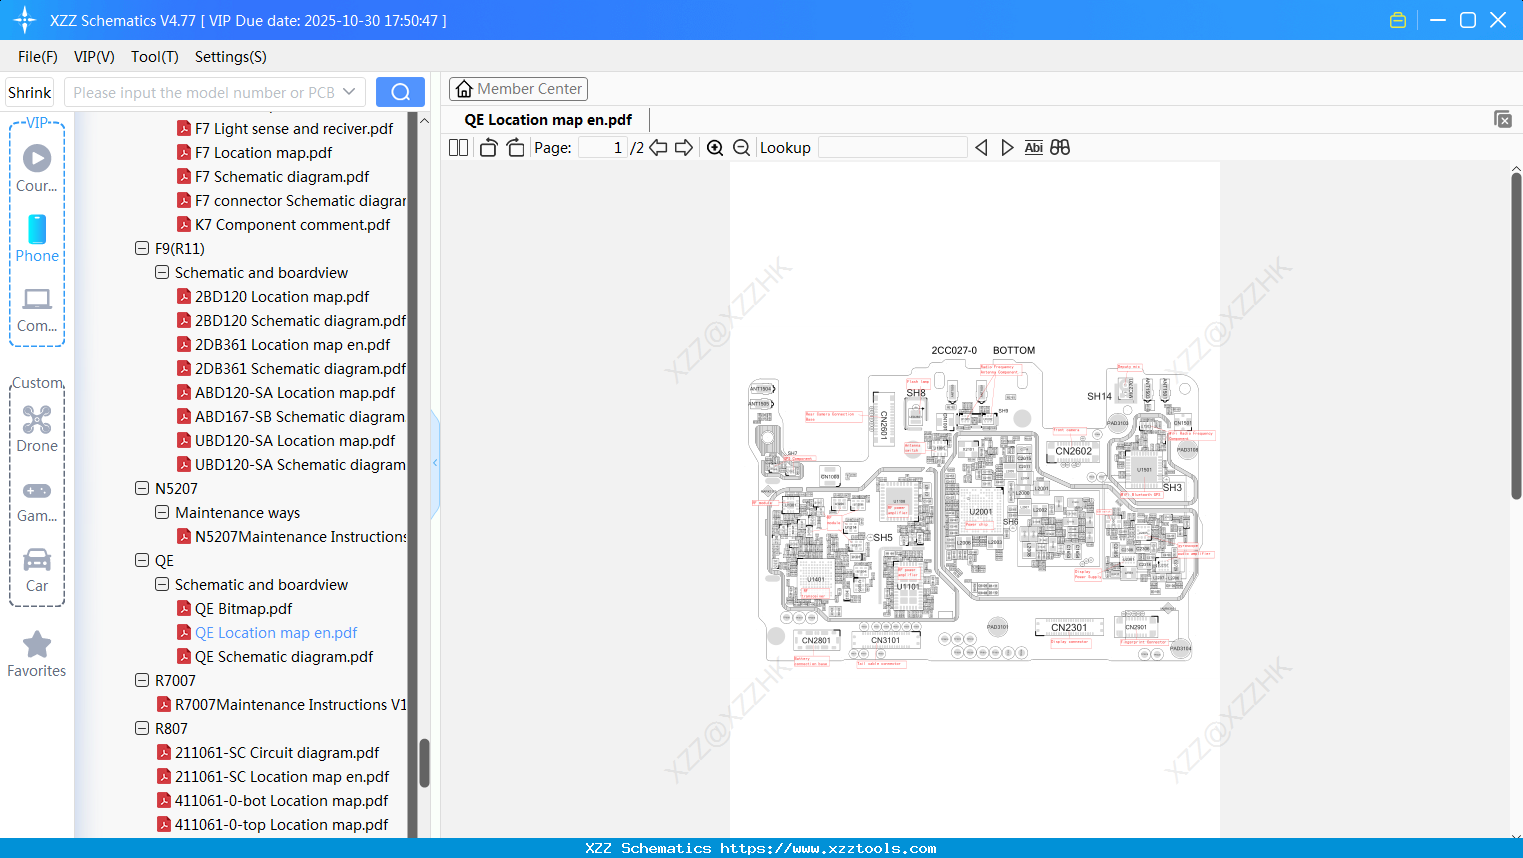This screenshot has width=1523, height=858.
Task: Collapse the QE tree node
Action: click(142, 560)
